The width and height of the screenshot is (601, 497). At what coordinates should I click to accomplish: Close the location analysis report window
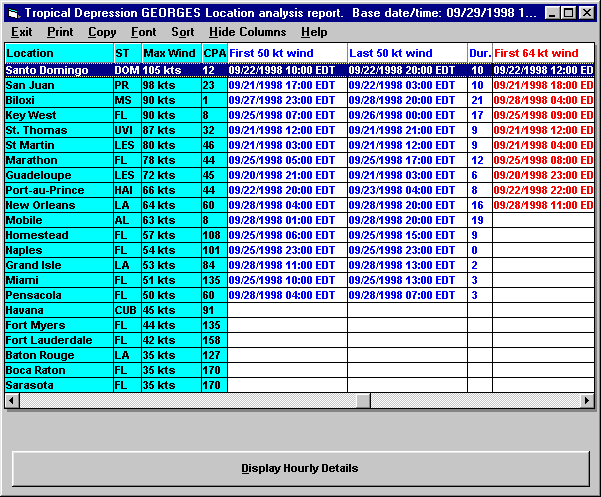pyautogui.click(x=586, y=13)
